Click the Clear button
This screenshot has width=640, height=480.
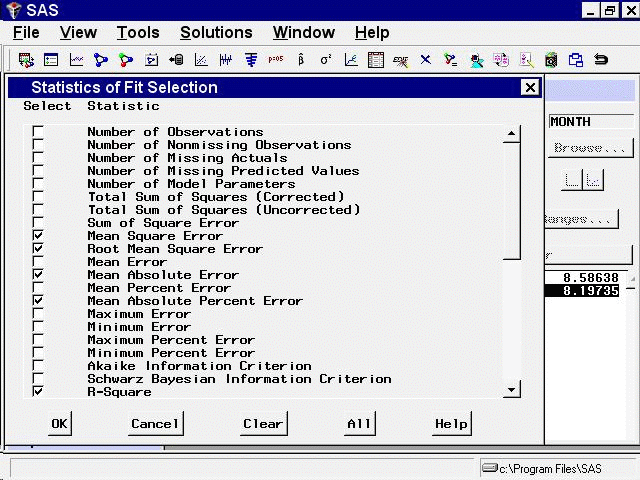click(263, 423)
